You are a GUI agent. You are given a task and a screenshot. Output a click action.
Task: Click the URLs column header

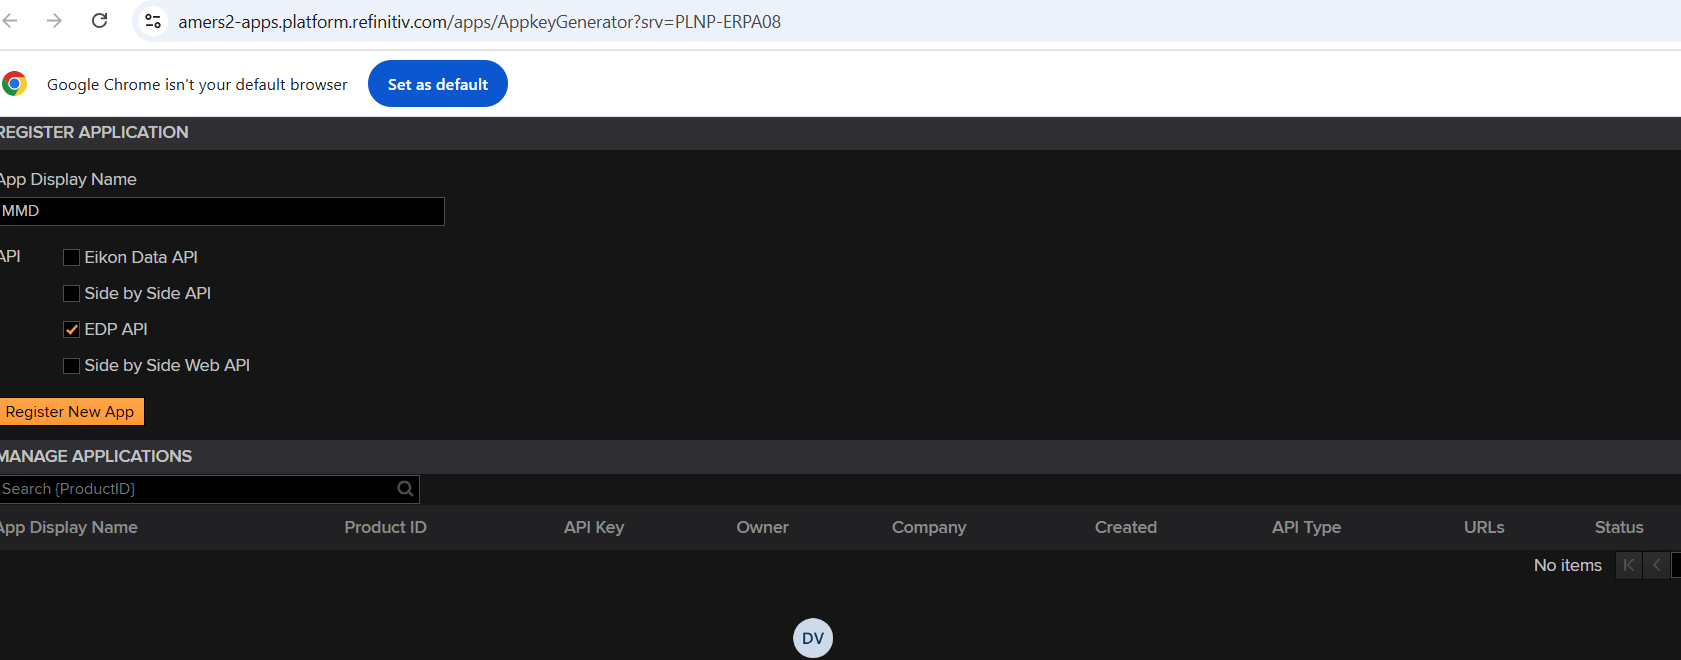[1484, 527]
